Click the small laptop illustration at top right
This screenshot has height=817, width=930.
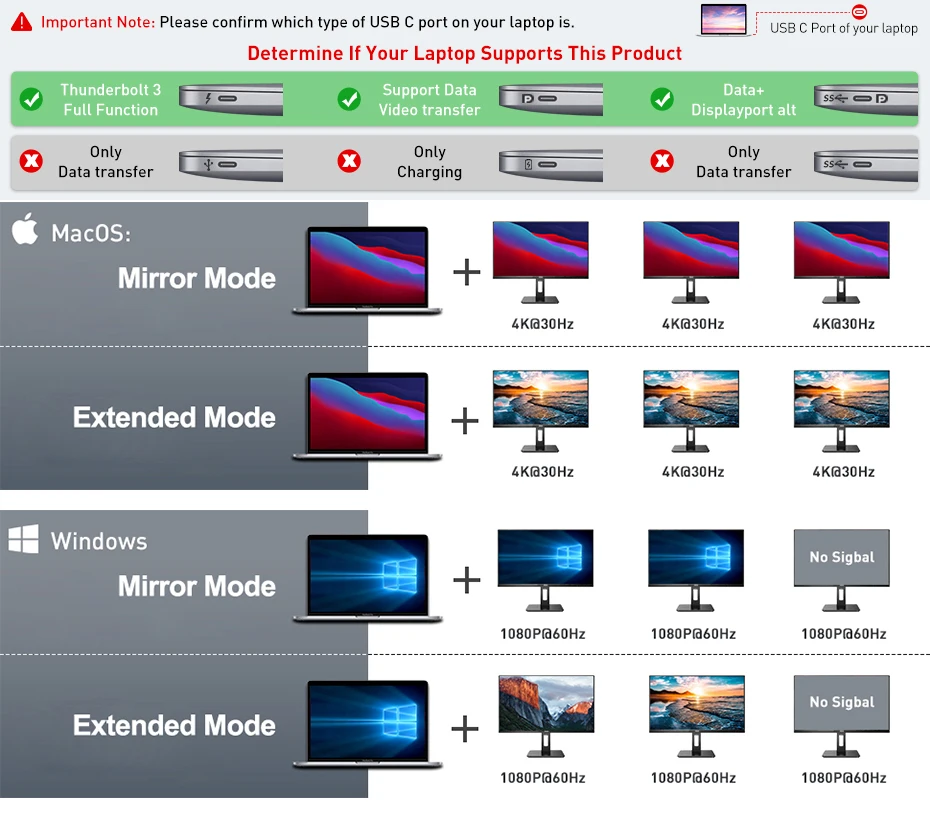[x=723, y=22]
